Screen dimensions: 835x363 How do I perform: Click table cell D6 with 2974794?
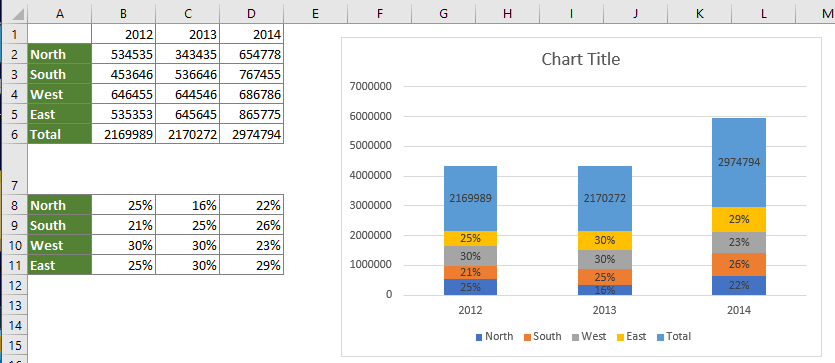(251, 134)
